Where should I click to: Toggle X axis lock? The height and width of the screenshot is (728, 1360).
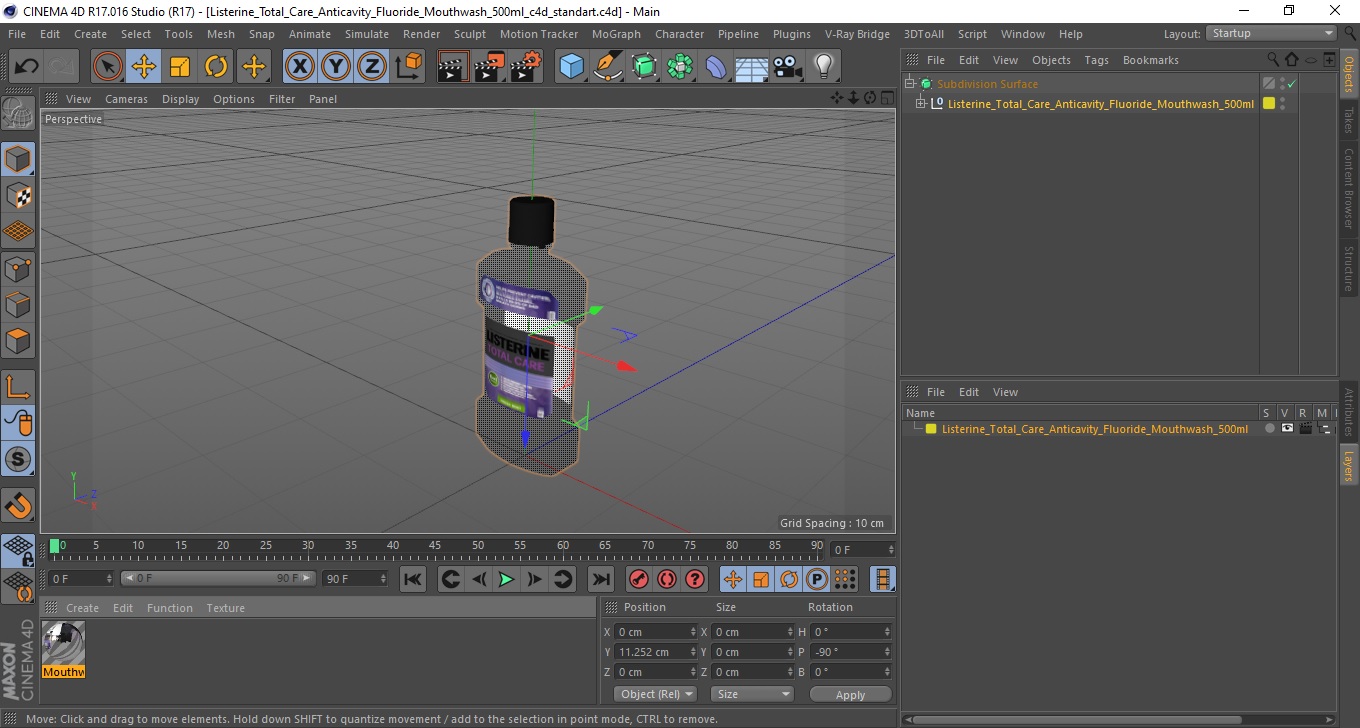pyautogui.click(x=299, y=67)
